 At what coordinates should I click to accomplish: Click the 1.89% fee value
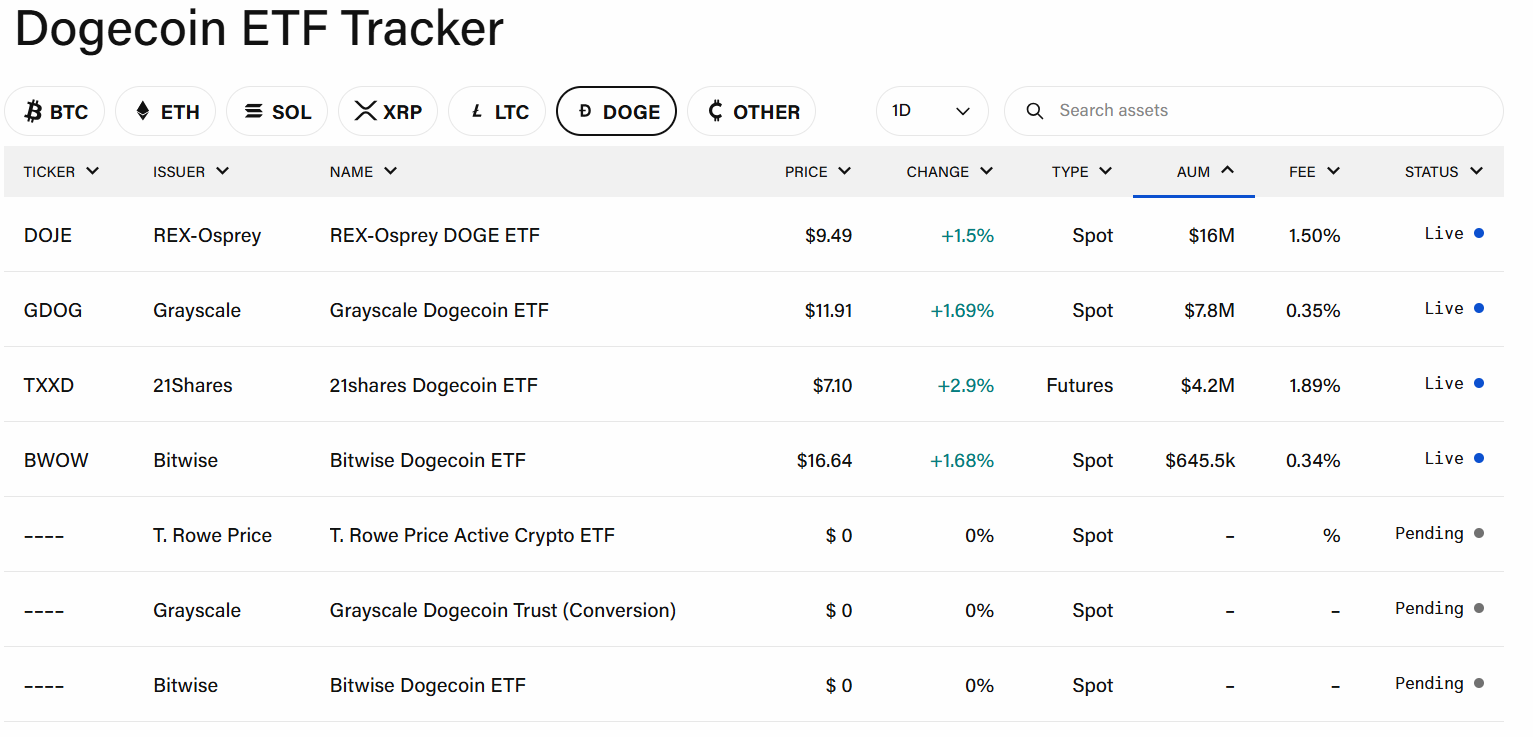pyautogui.click(x=1314, y=386)
